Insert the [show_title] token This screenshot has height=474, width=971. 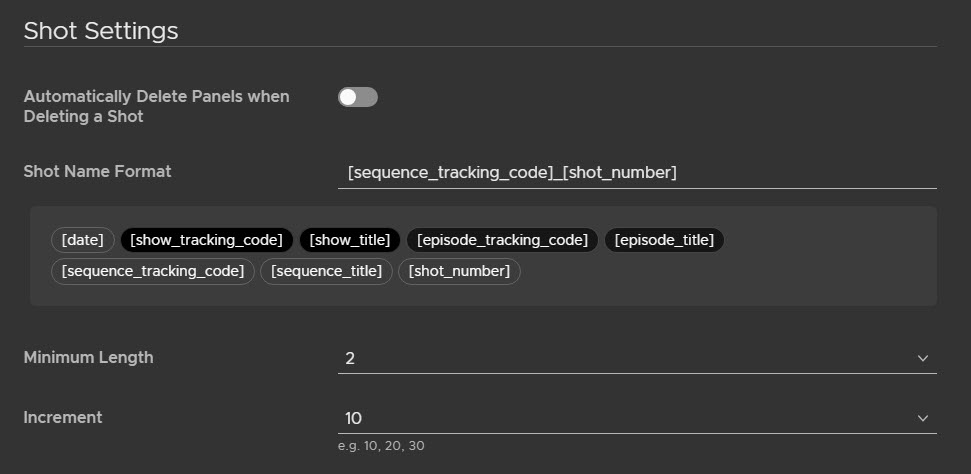click(x=350, y=240)
